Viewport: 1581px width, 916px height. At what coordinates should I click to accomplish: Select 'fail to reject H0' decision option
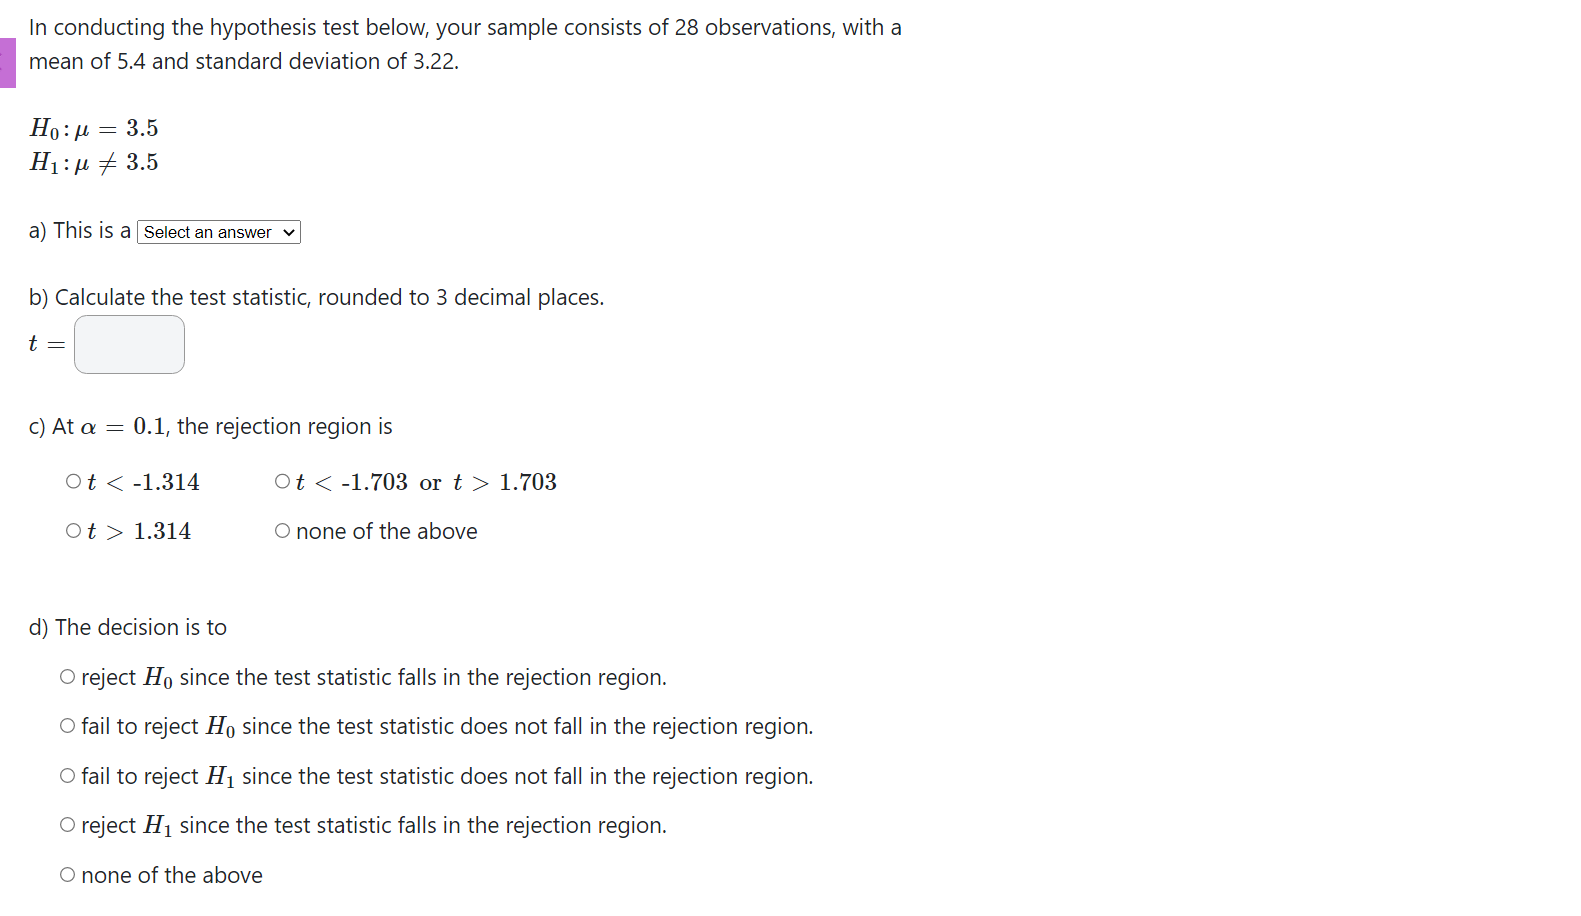pos(67,725)
